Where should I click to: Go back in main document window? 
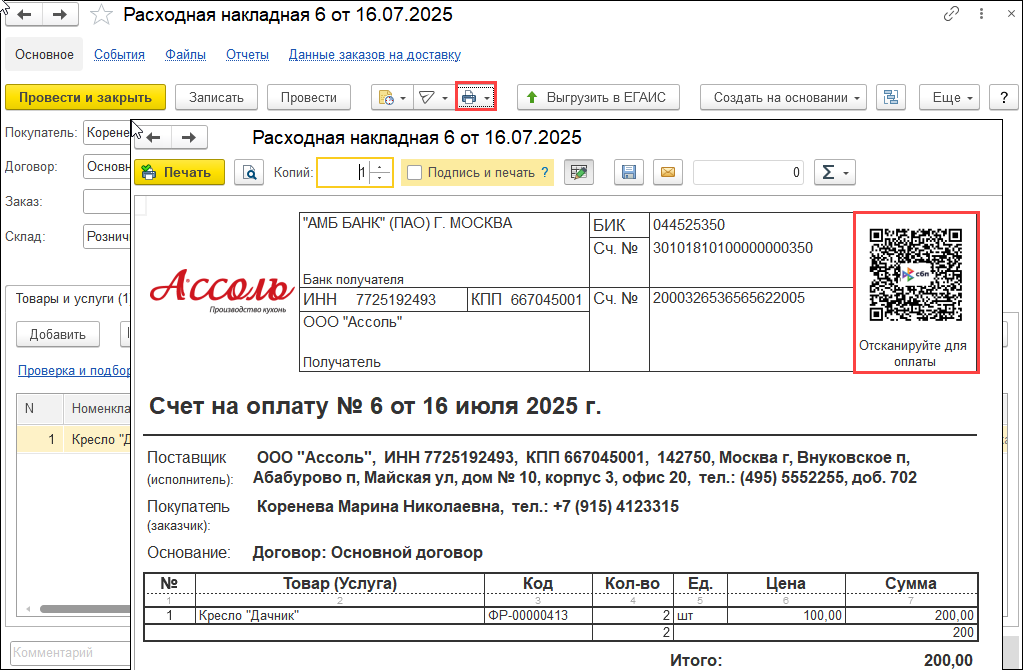coord(24,14)
